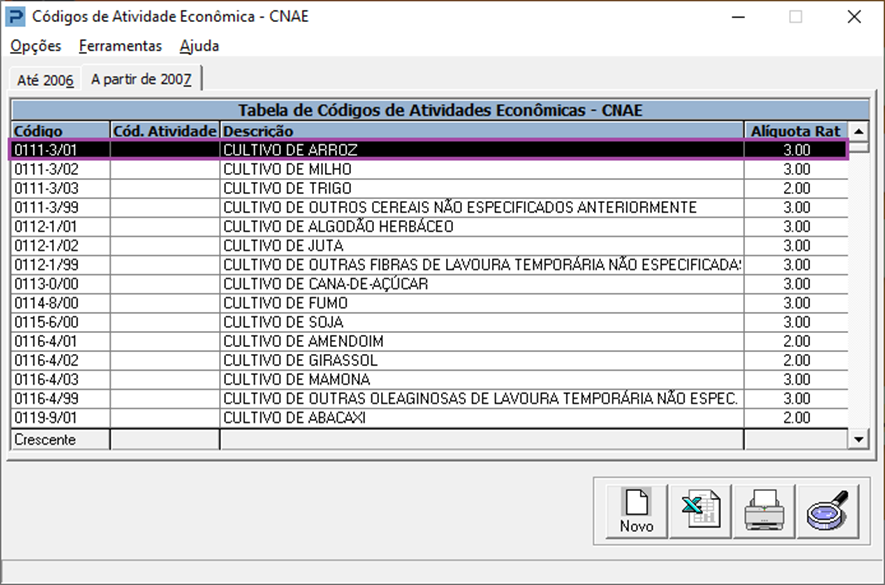
Task: Select row CULTIVO DE SOJA
Action: [x=429, y=322]
